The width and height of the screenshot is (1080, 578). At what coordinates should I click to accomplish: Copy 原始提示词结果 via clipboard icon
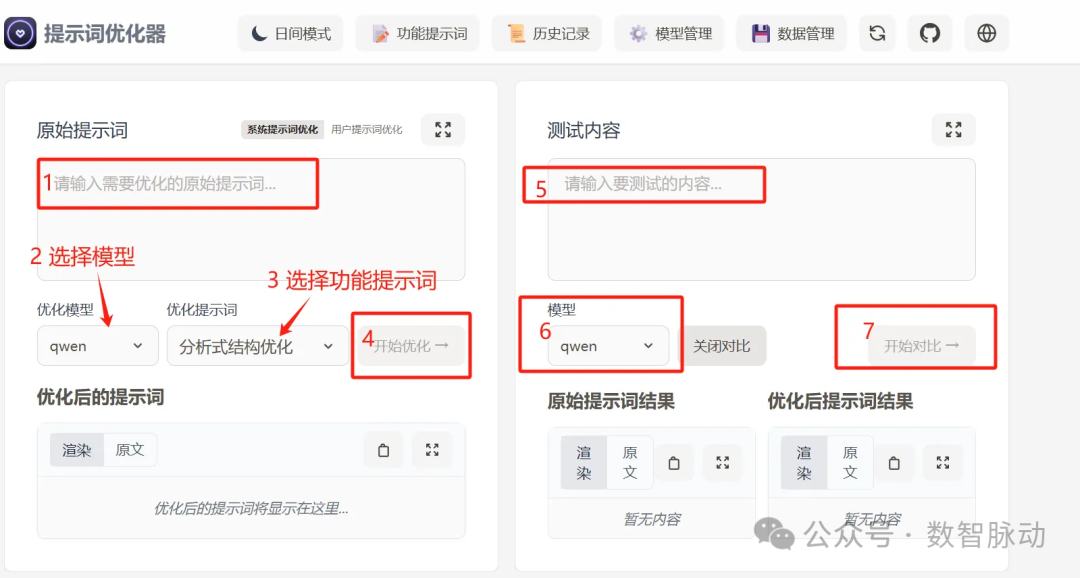click(x=674, y=463)
